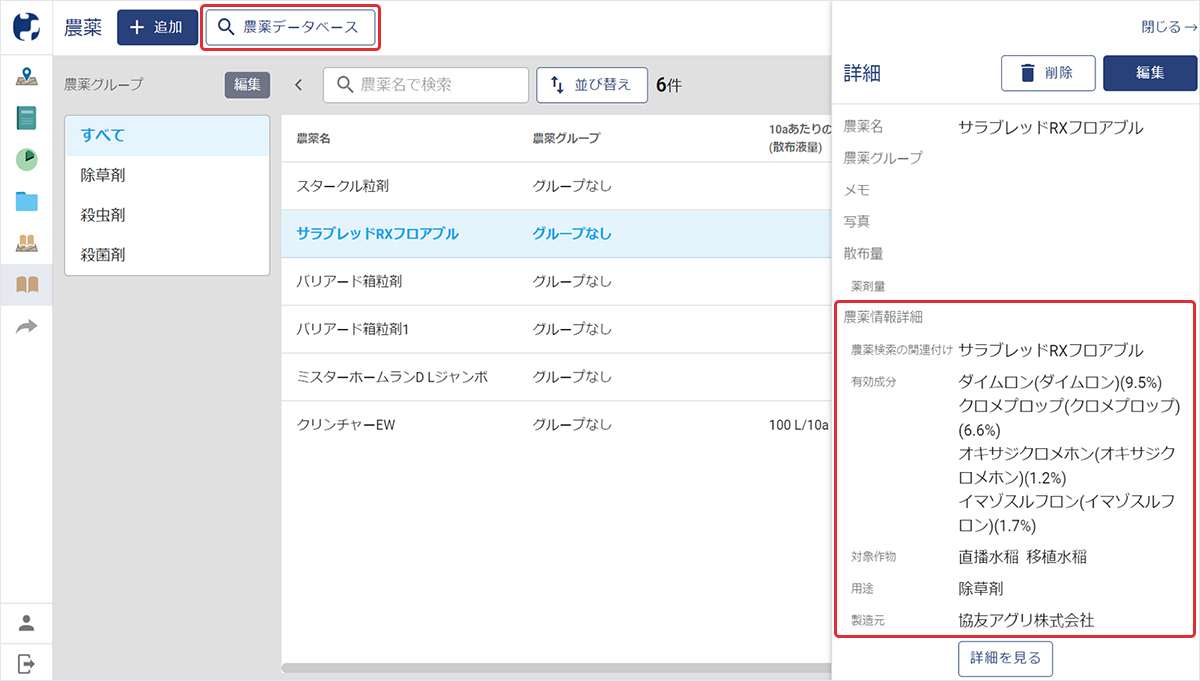This screenshot has width=1200, height=681.
Task: Select the バリアード箱粒剤 row
Action: coord(557,282)
